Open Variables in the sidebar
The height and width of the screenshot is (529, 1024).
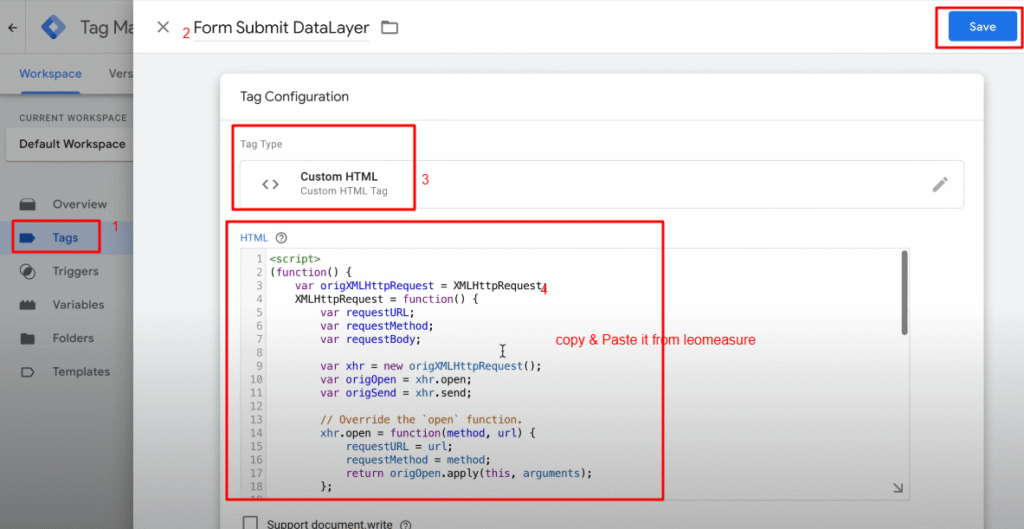click(x=76, y=305)
